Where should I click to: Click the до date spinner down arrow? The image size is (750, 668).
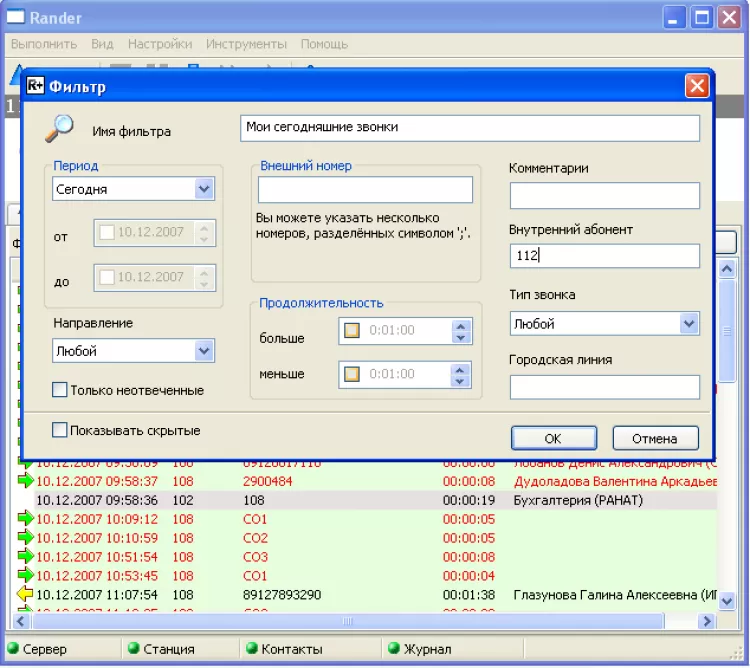204,284
